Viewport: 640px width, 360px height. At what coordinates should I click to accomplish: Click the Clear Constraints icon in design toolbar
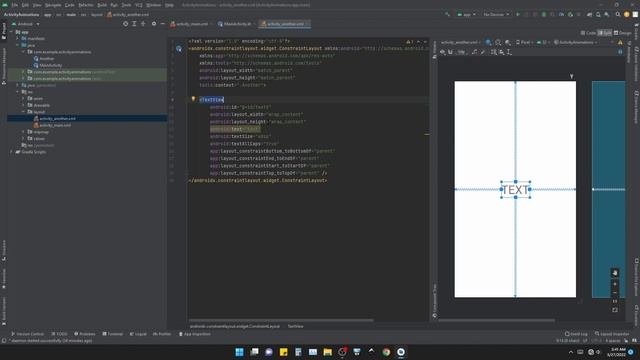click(x=474, y=52)
